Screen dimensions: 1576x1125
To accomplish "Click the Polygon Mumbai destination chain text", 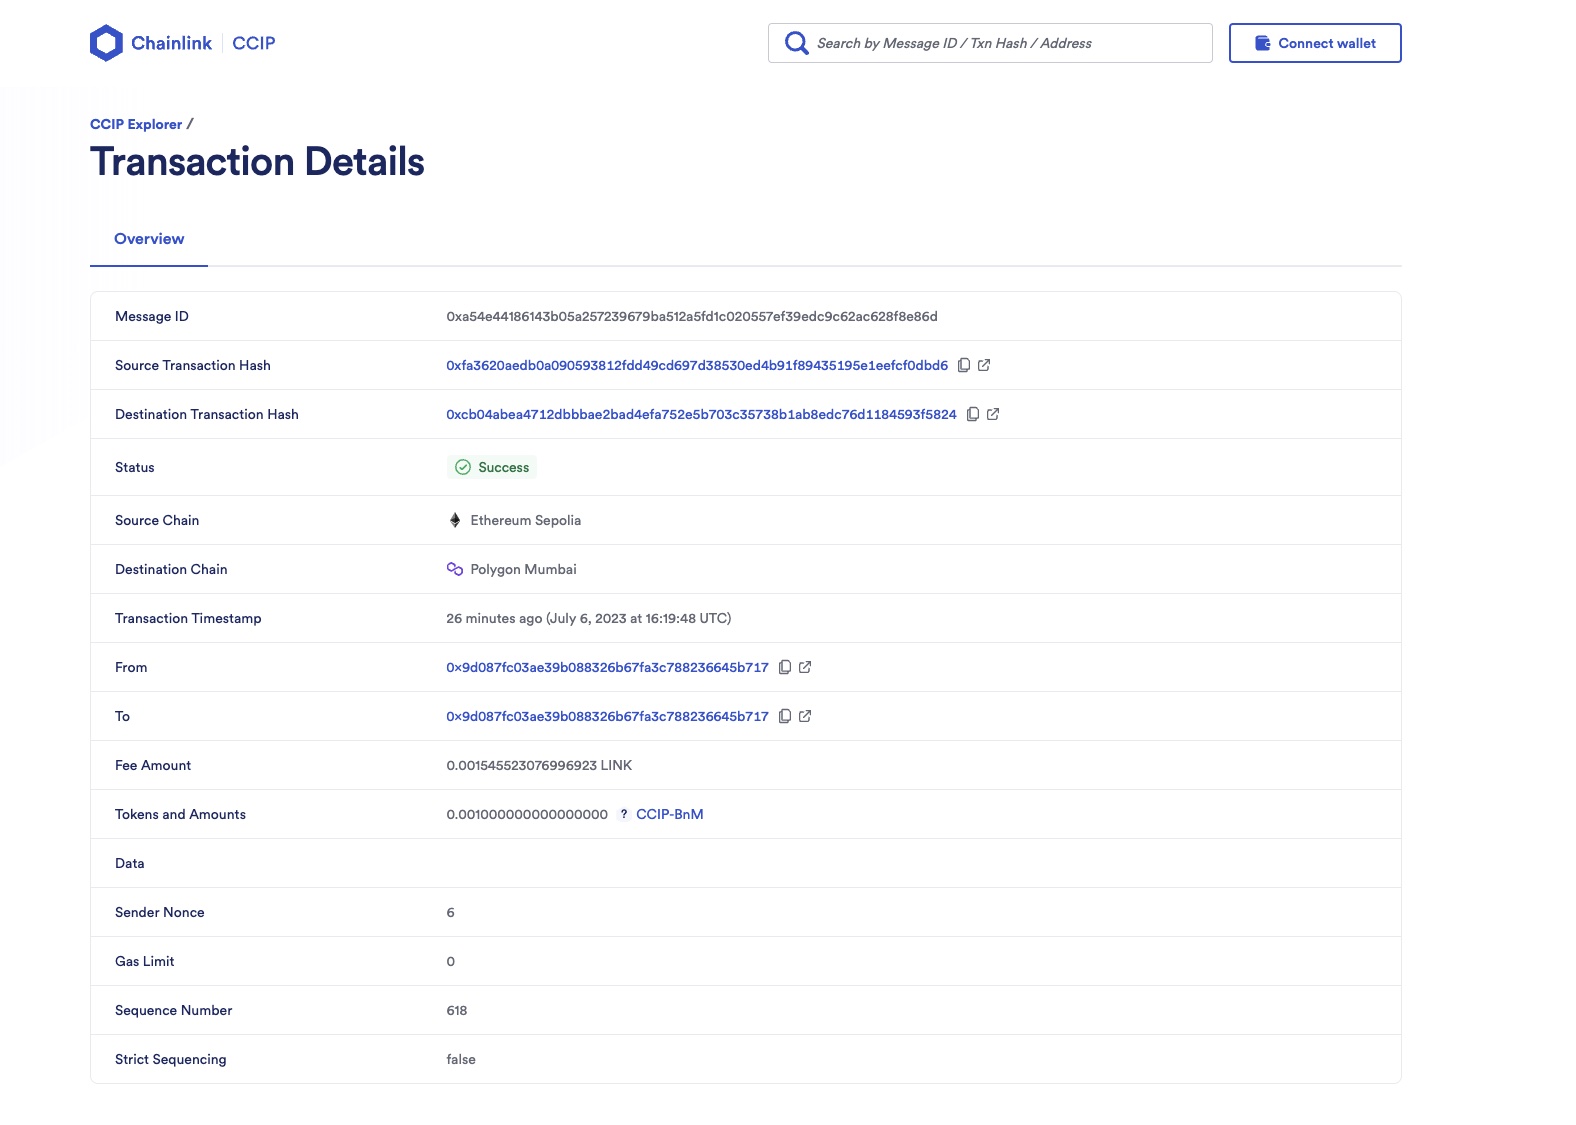I will (x=524, y=569).
